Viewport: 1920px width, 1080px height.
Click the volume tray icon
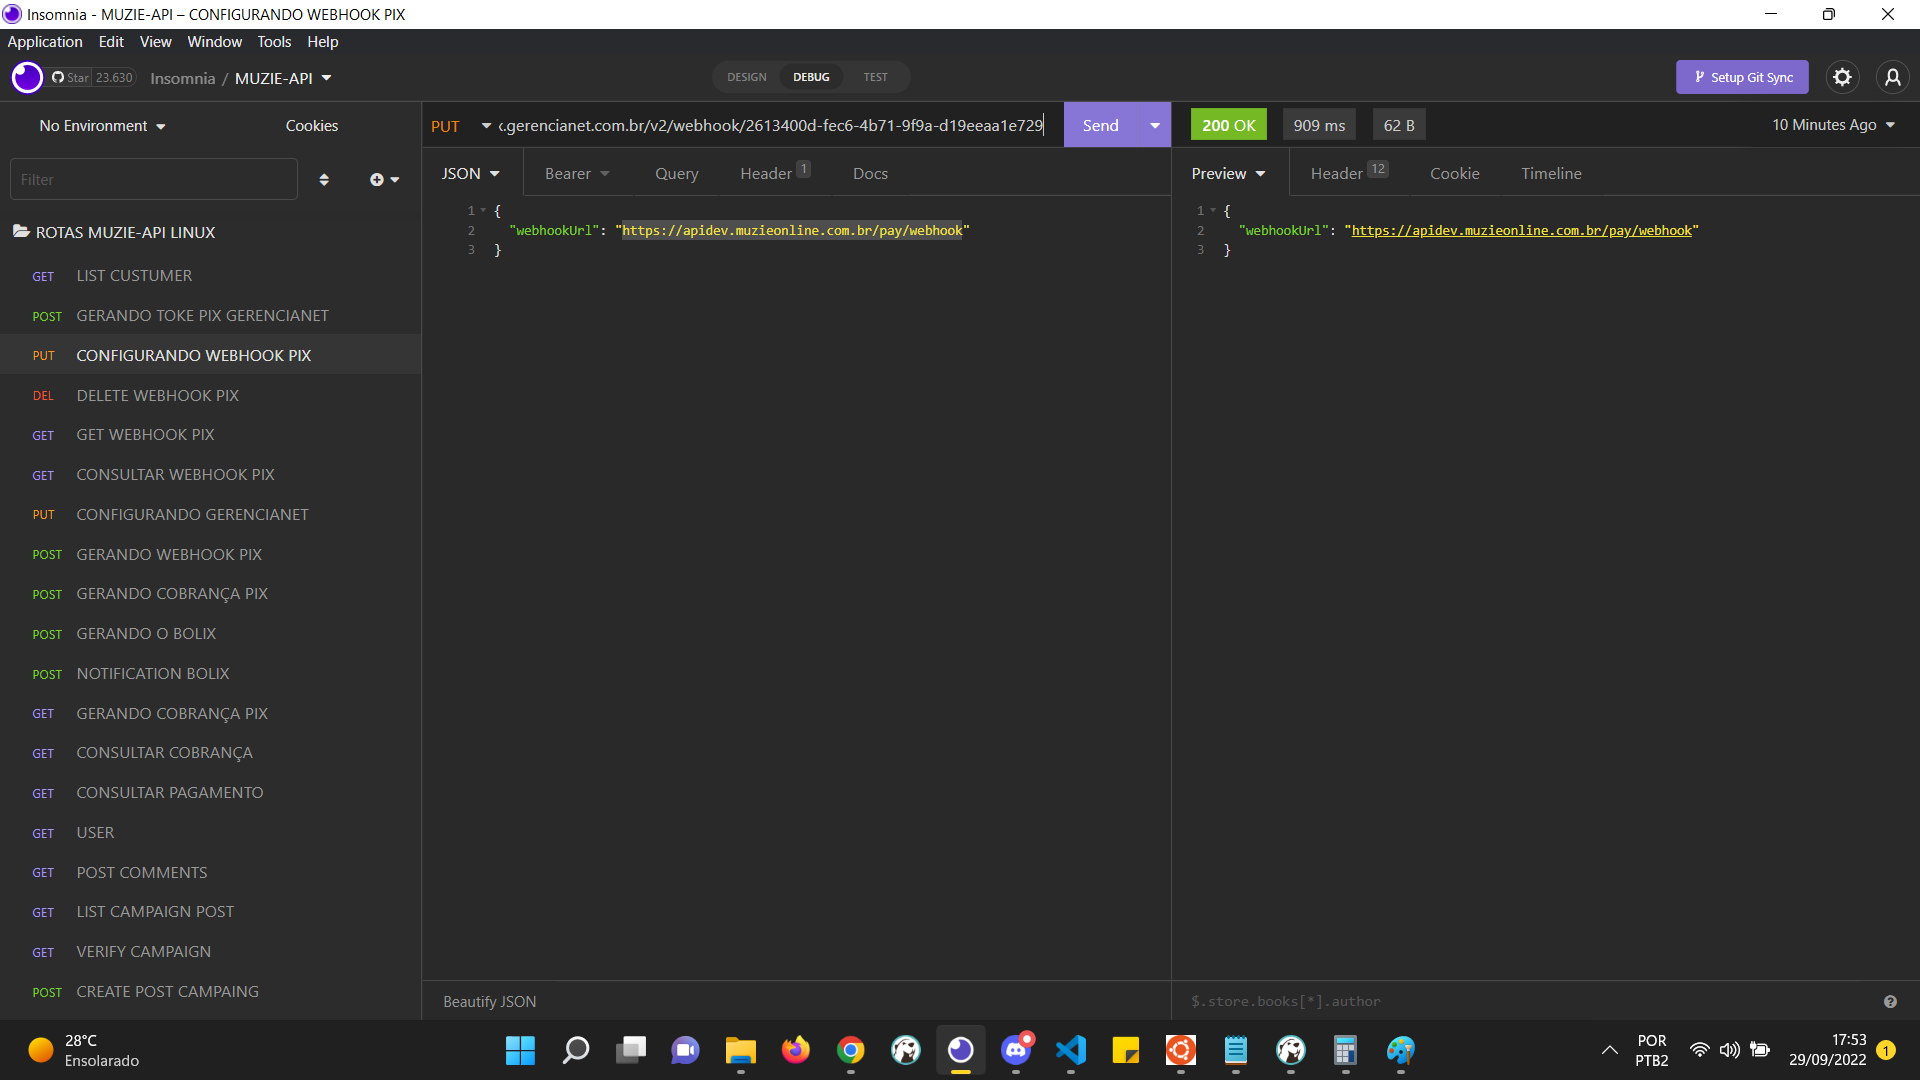1730,1050
